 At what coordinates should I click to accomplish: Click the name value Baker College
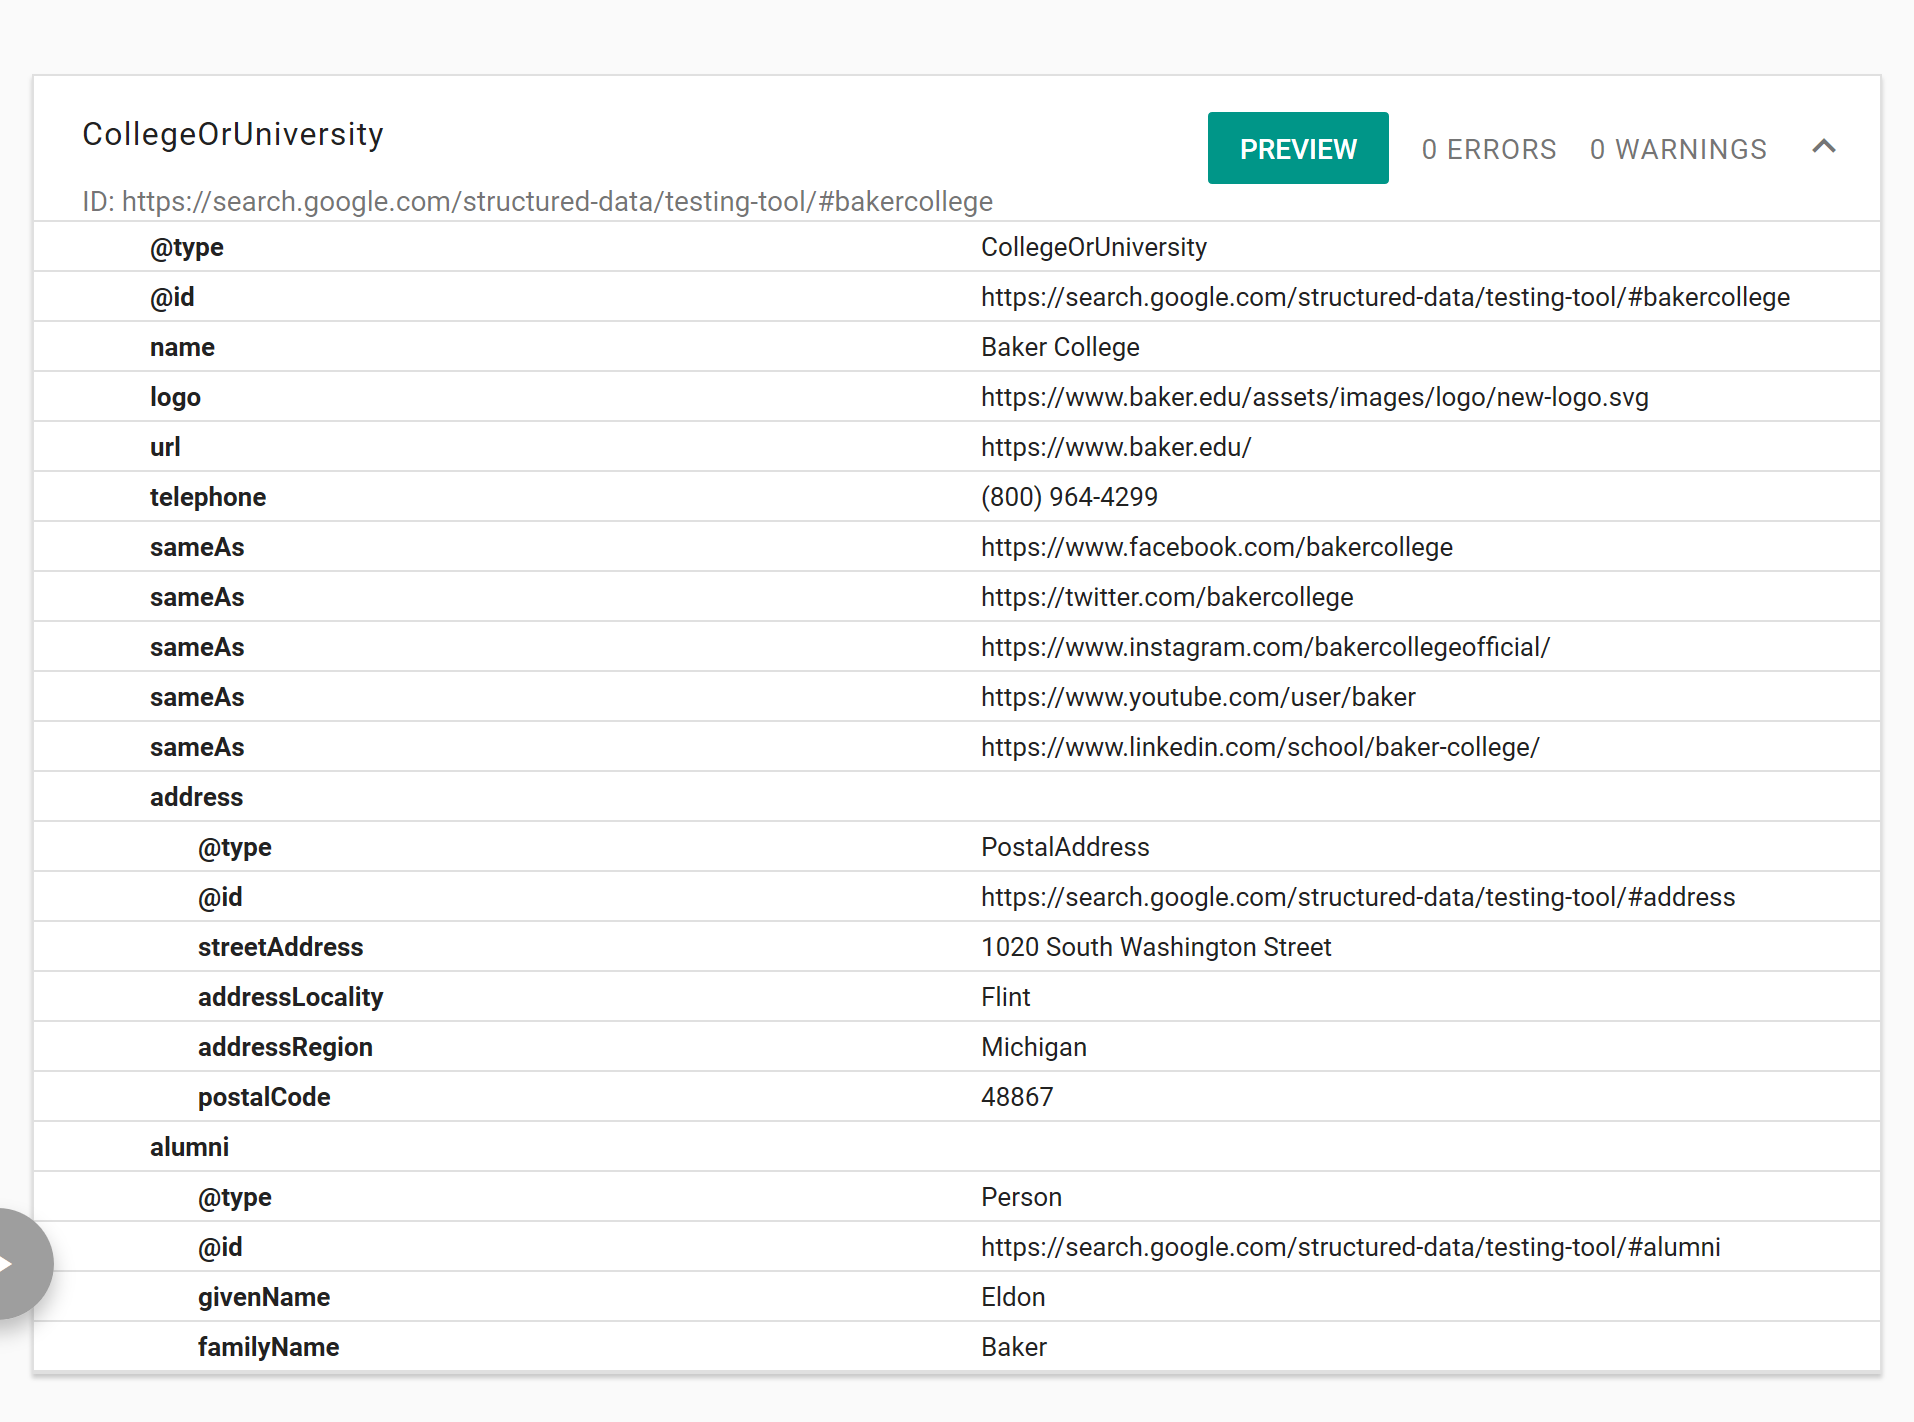1060,347
